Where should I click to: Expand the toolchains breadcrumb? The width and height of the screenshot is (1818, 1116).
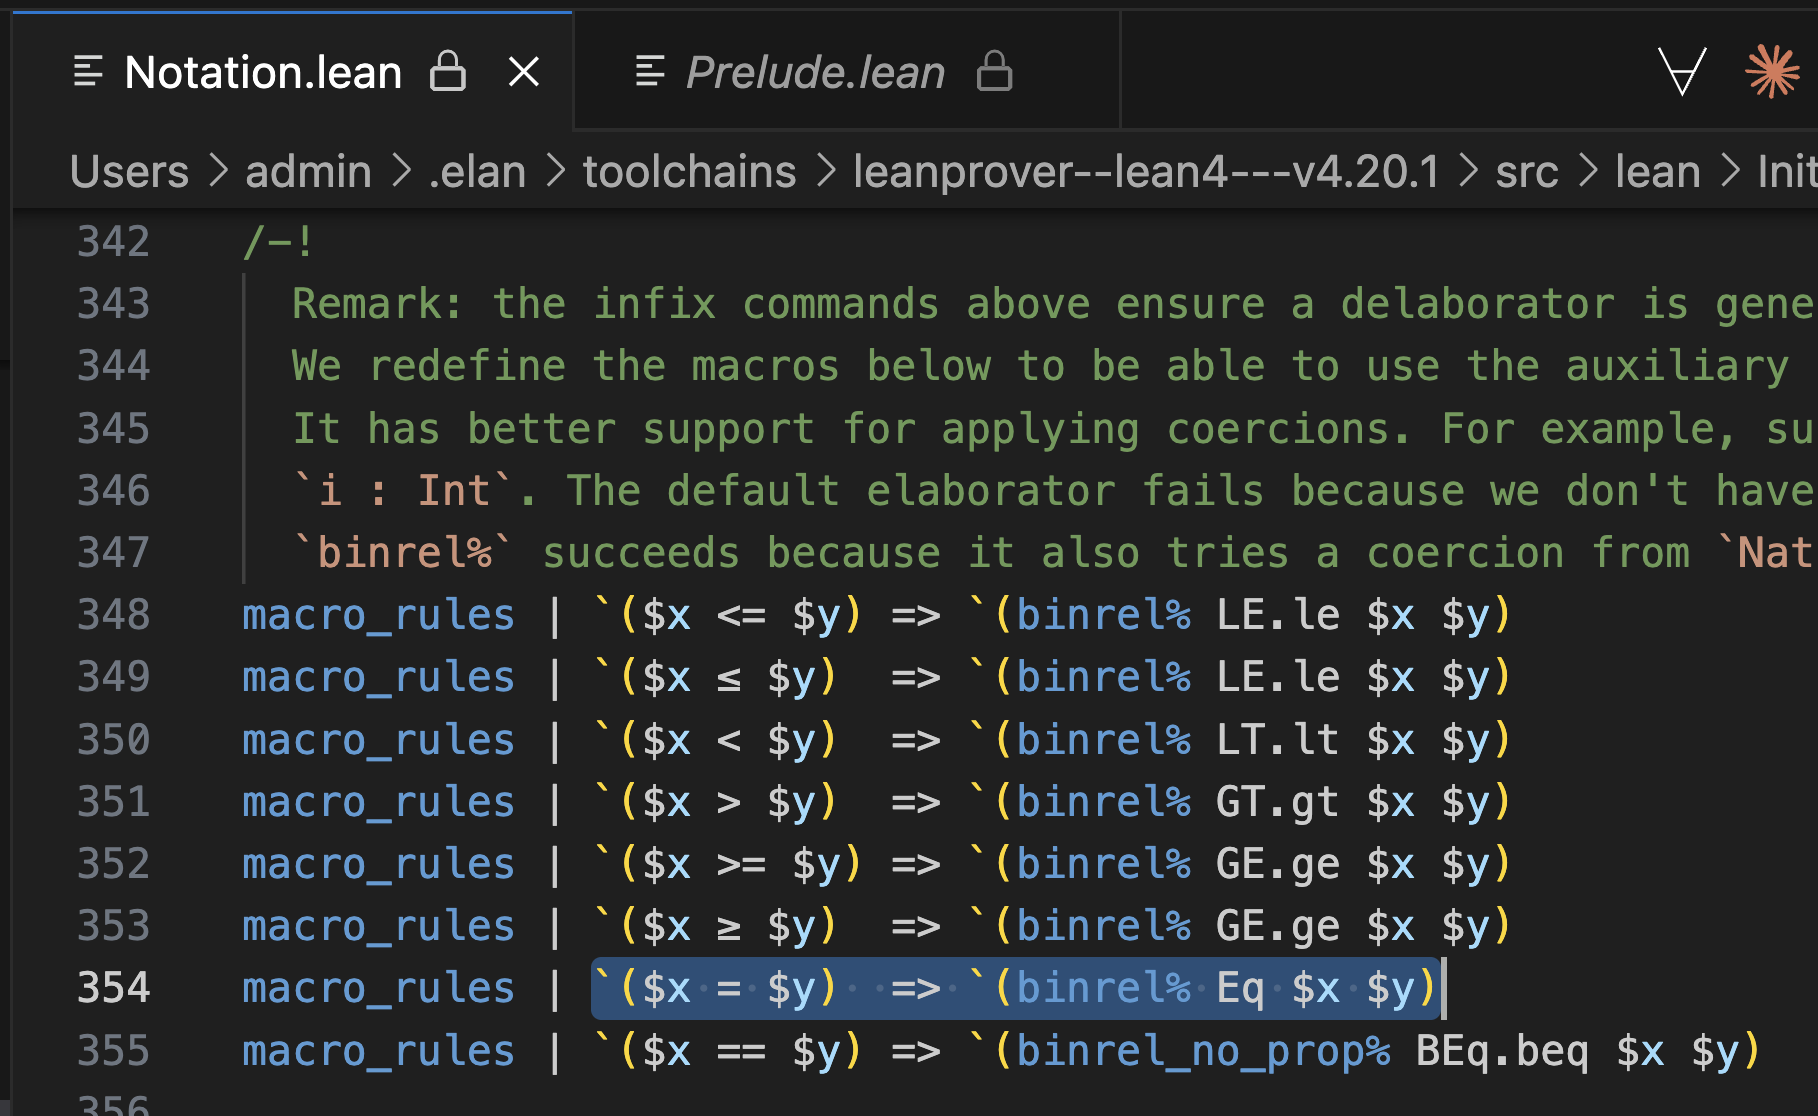click(688, 171)
